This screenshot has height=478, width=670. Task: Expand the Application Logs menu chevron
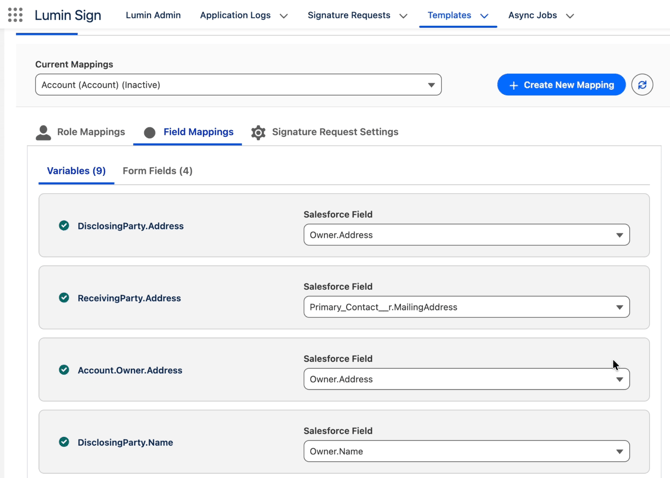pyautogui.click(x=284, y=16)
